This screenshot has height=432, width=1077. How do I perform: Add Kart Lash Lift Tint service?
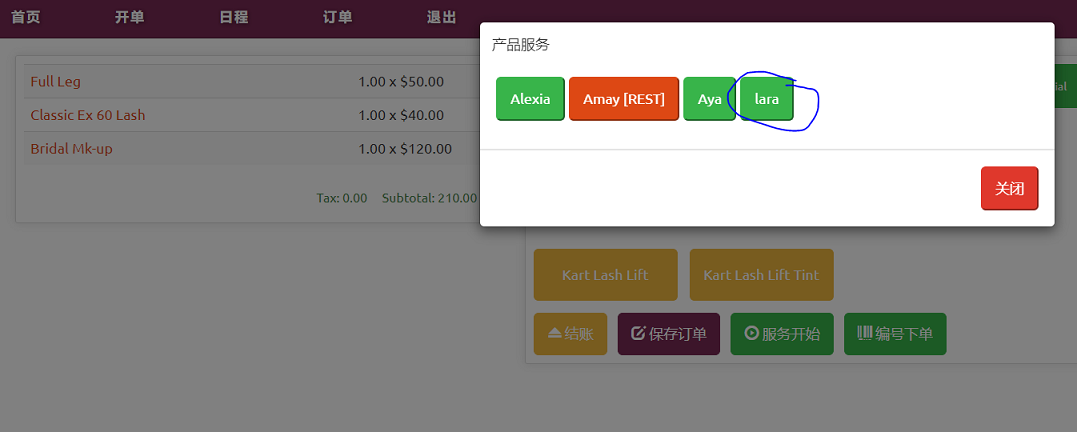click(x=761, y=275)
